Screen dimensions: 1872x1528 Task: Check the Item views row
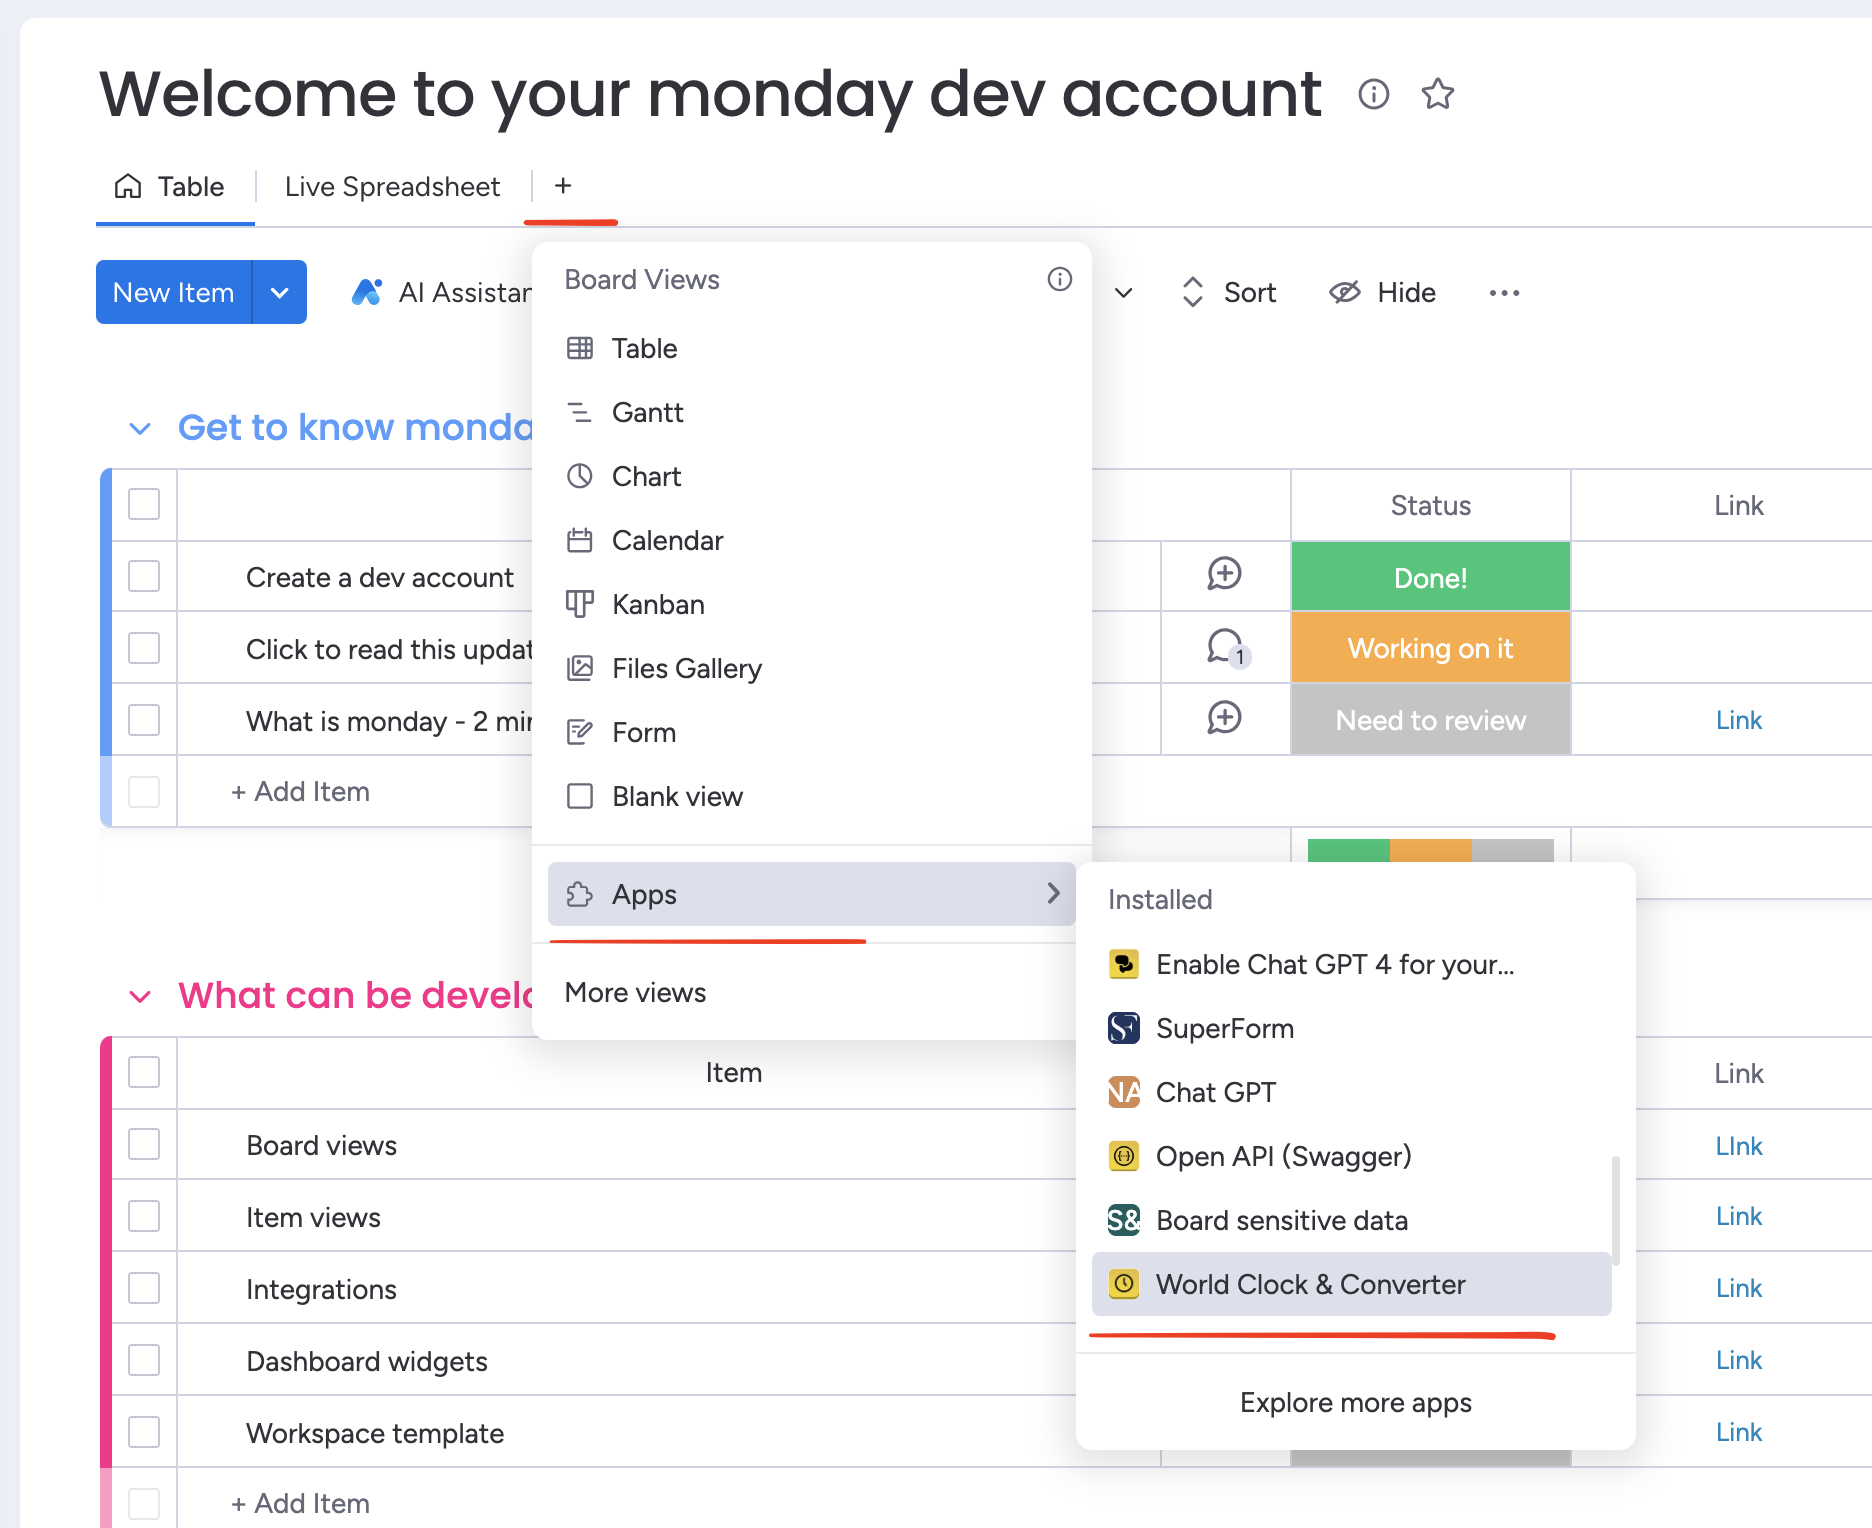[144, 1216]
